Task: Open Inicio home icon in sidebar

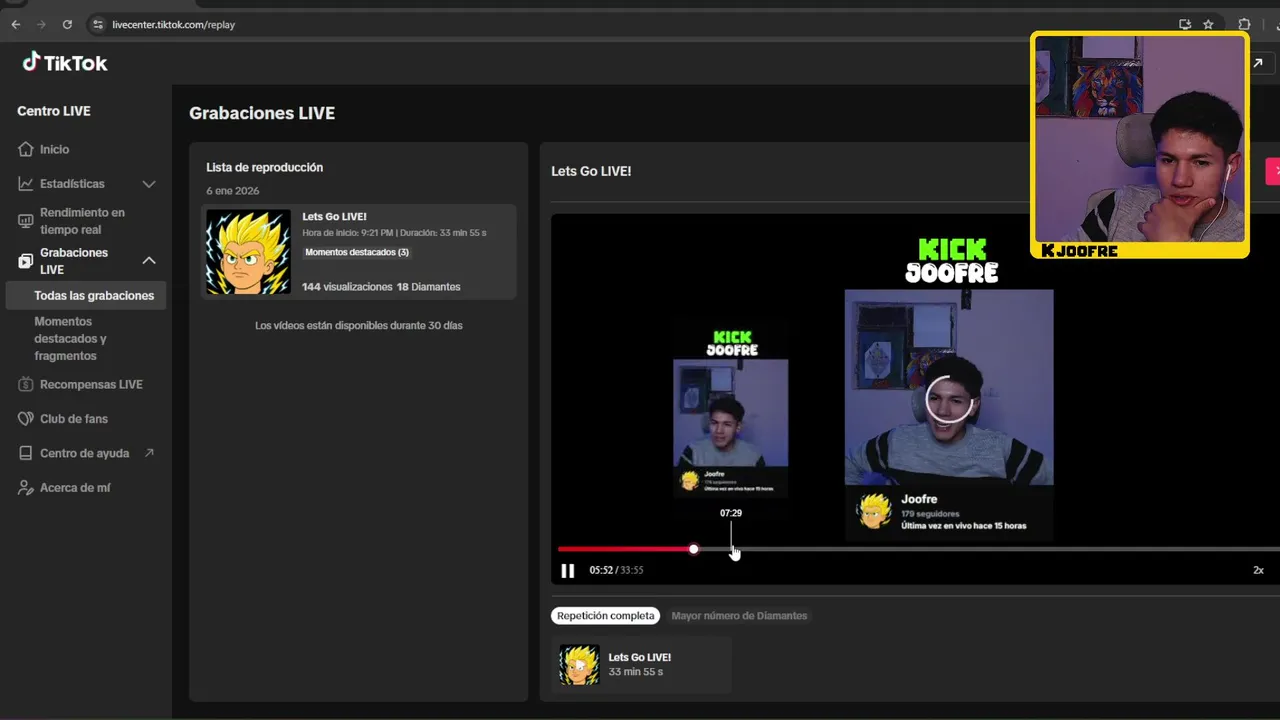Action: coord(26,149)
